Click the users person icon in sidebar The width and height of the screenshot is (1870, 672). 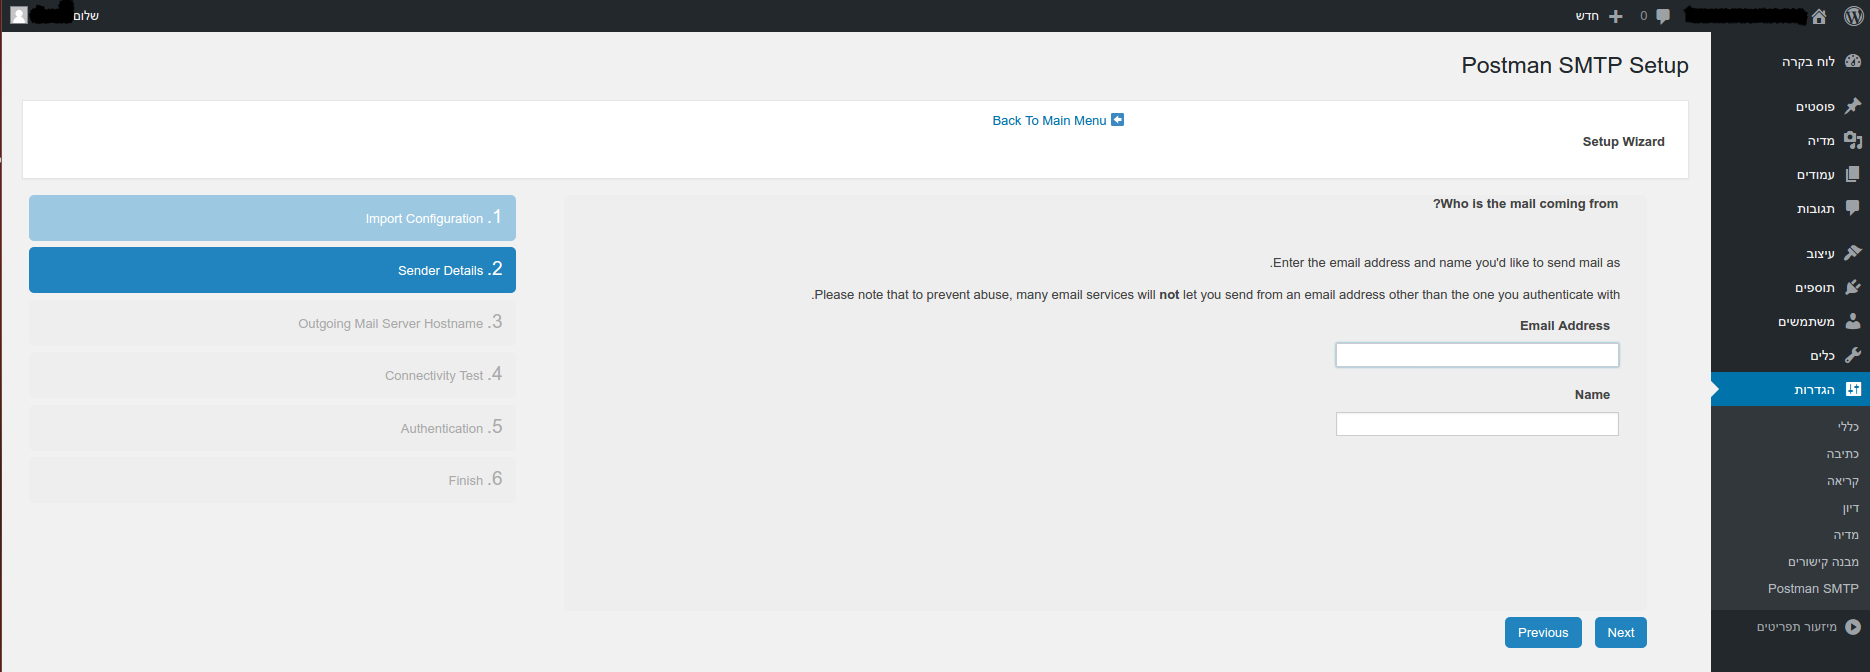[x=1853, y=321]
